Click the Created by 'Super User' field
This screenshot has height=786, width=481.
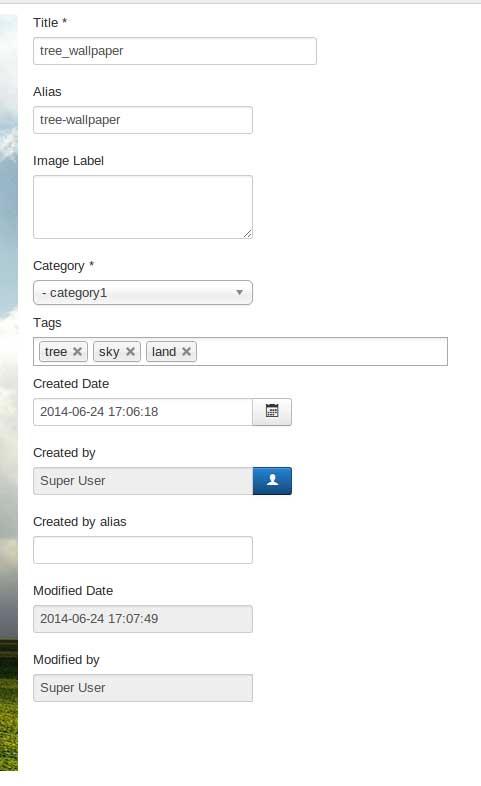click(143, 481)
